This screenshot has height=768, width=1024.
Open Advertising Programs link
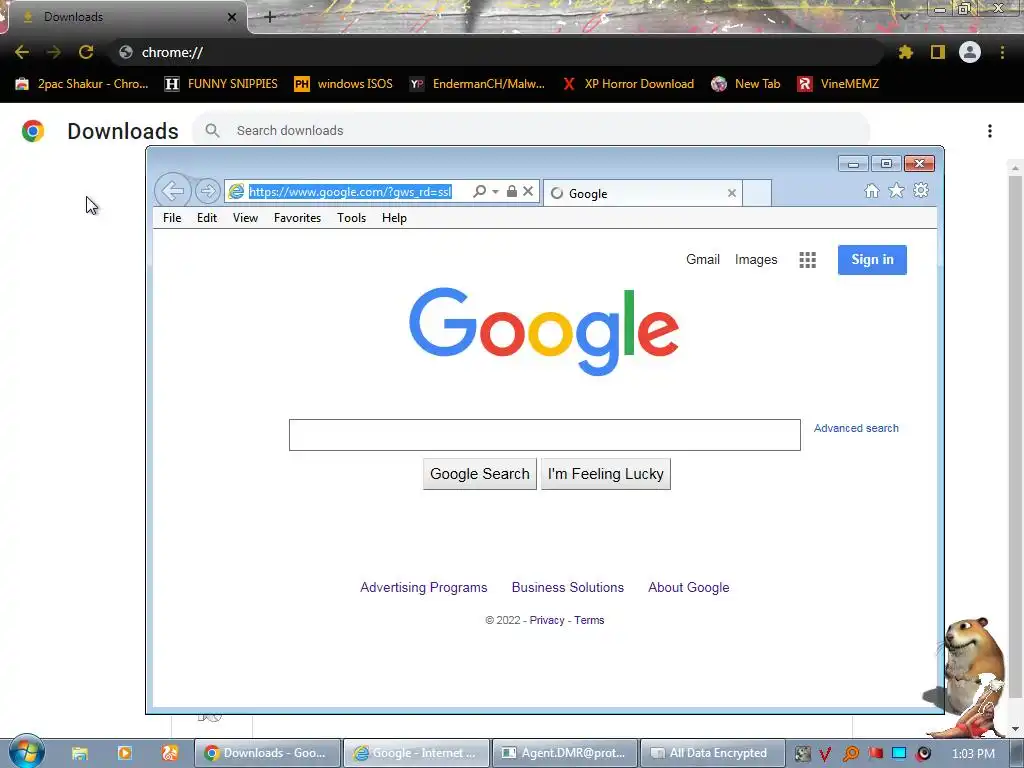424,588
